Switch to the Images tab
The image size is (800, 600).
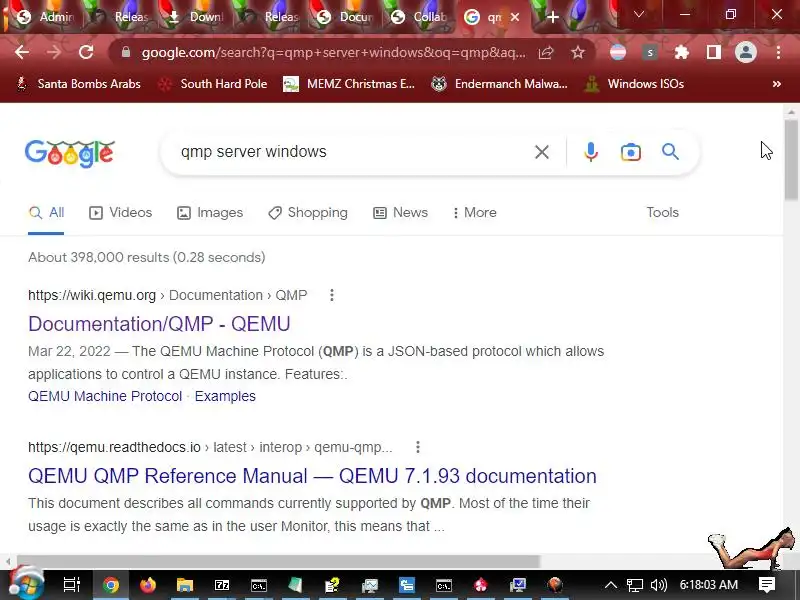(x=210, y=213)
